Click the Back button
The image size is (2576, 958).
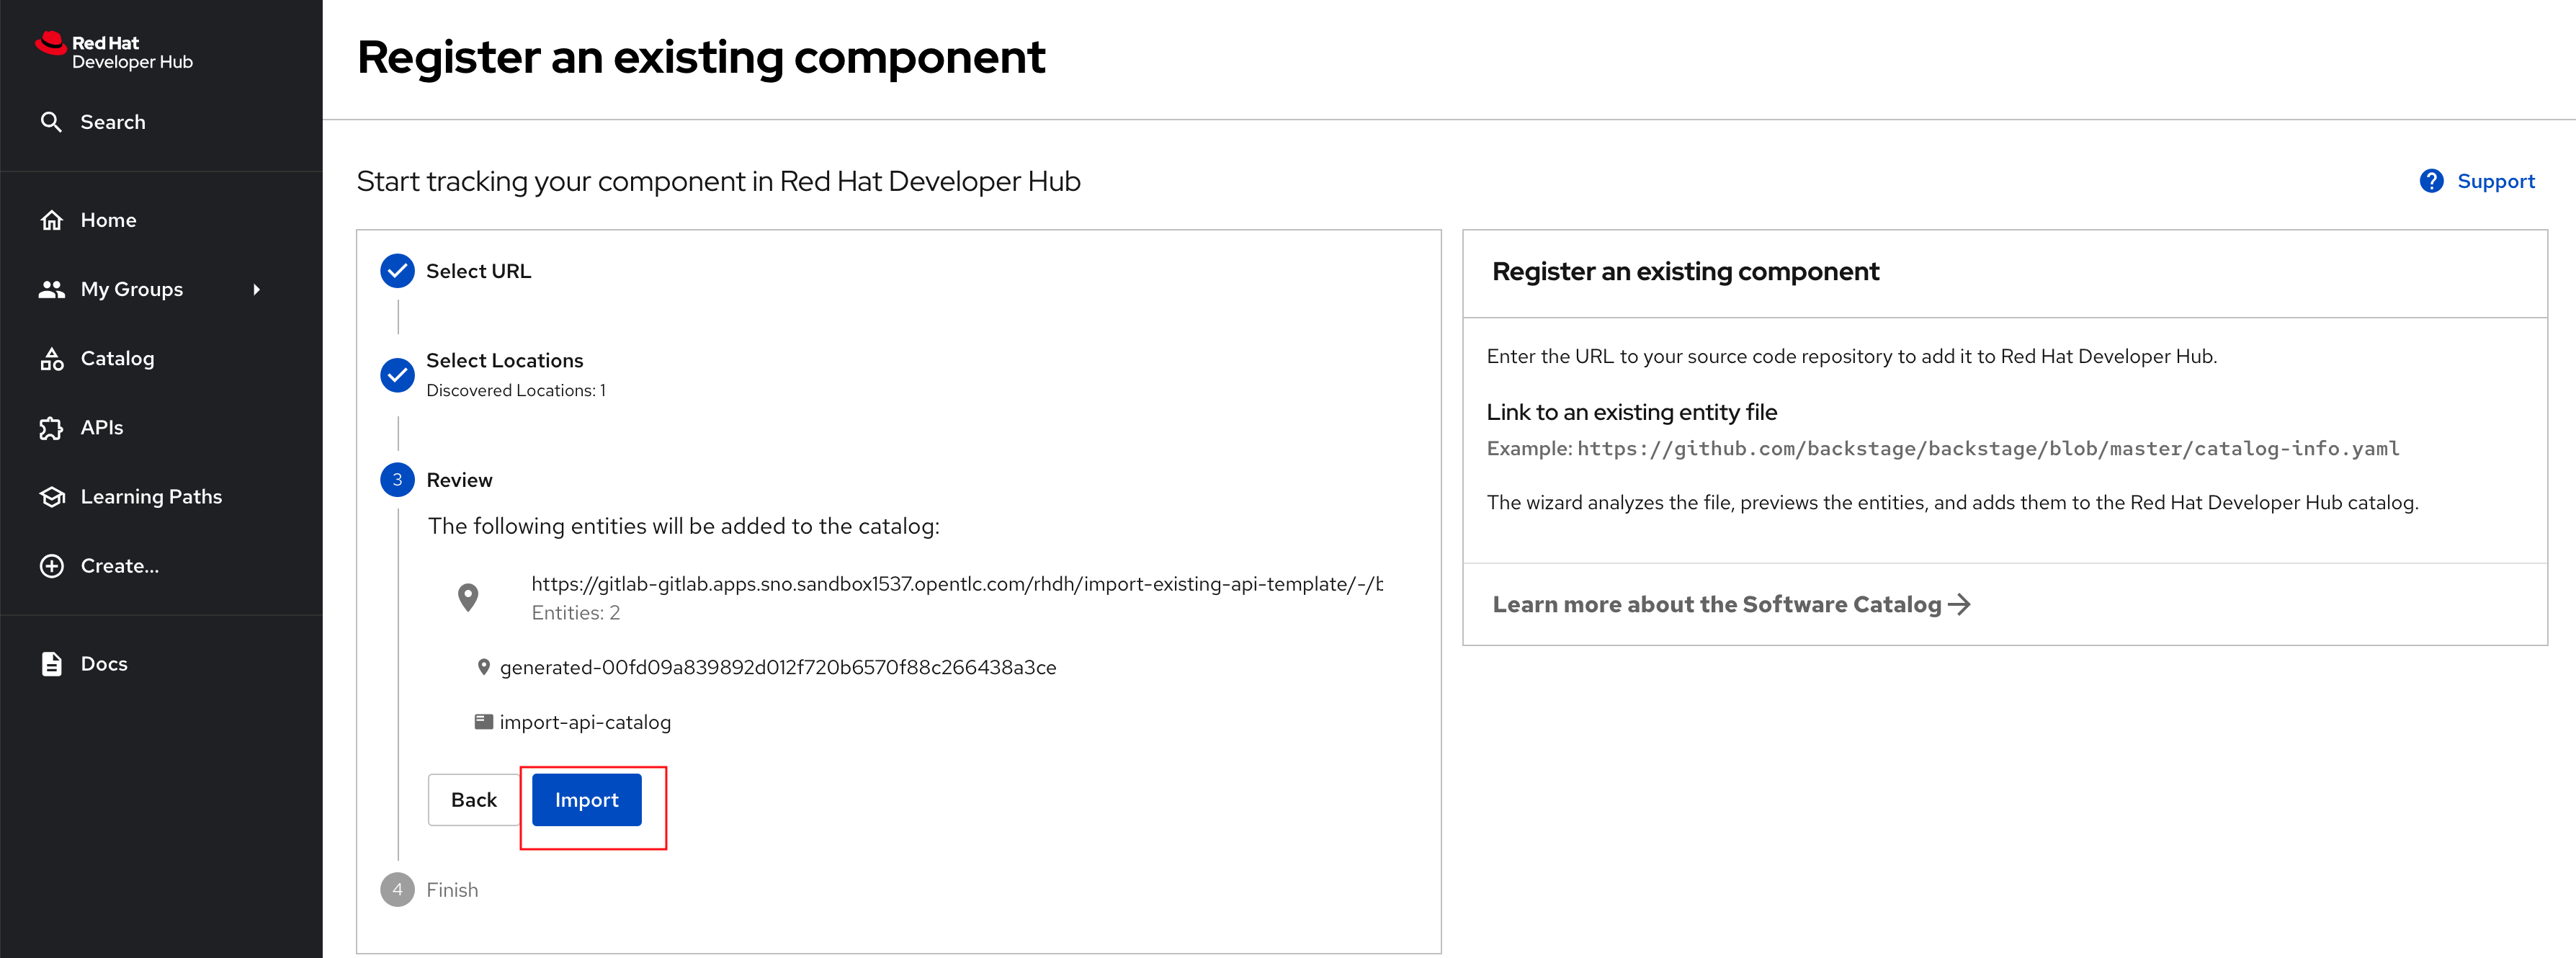tap(474, 800)
